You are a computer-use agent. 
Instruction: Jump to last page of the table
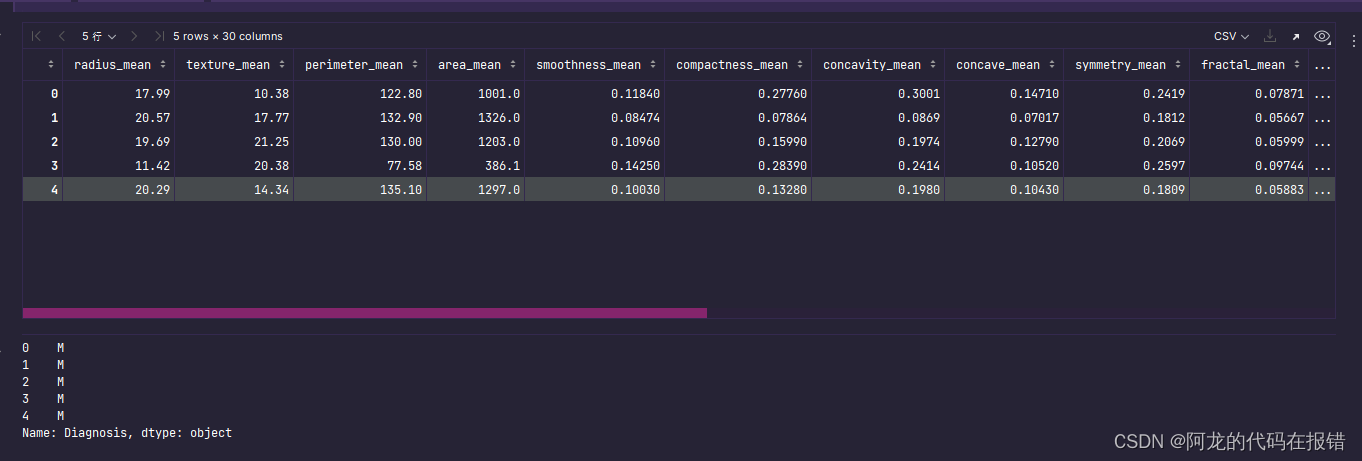pos(159,36)
